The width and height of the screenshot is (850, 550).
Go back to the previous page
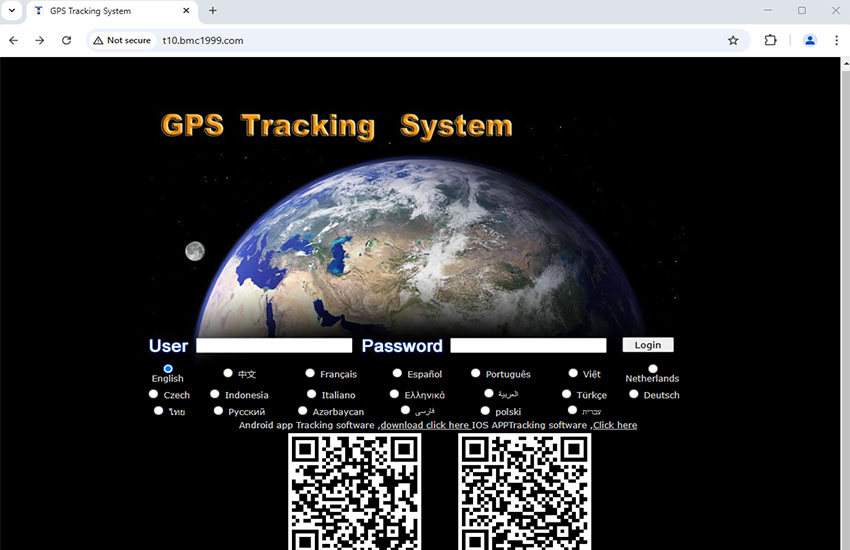[x=14, y=40]
